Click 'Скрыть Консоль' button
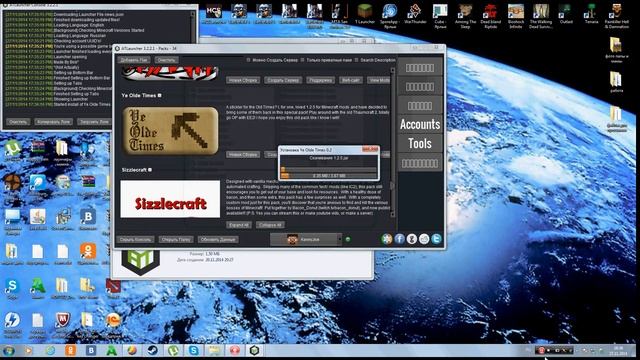The image size is (640, 360). pos(136,240)
